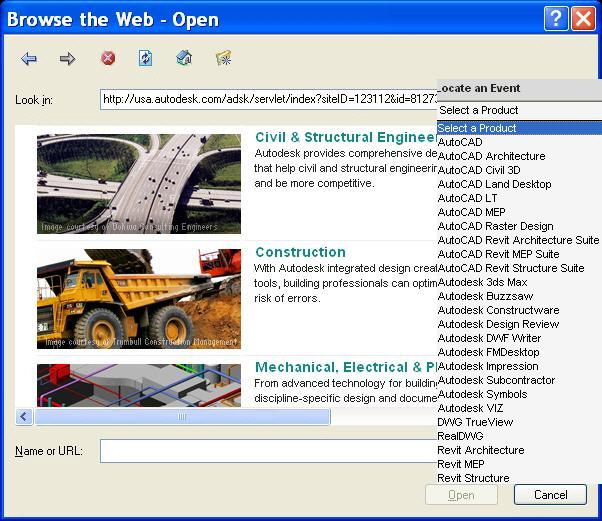Close the Browse the Web dialog
602x521 pixels.
(x=584, y=18)
